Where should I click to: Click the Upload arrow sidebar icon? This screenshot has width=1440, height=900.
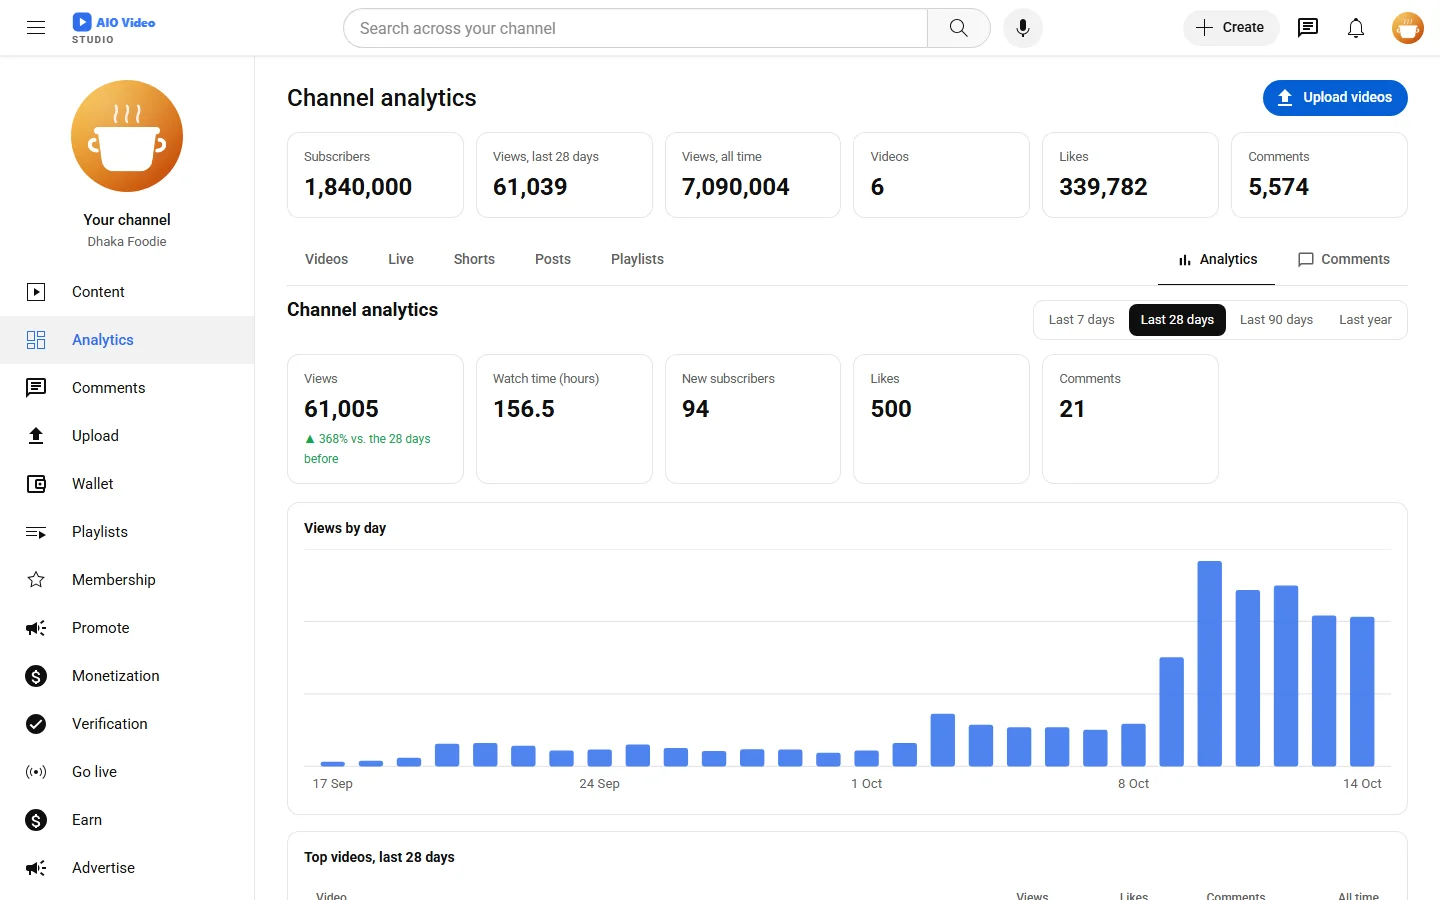36,436
